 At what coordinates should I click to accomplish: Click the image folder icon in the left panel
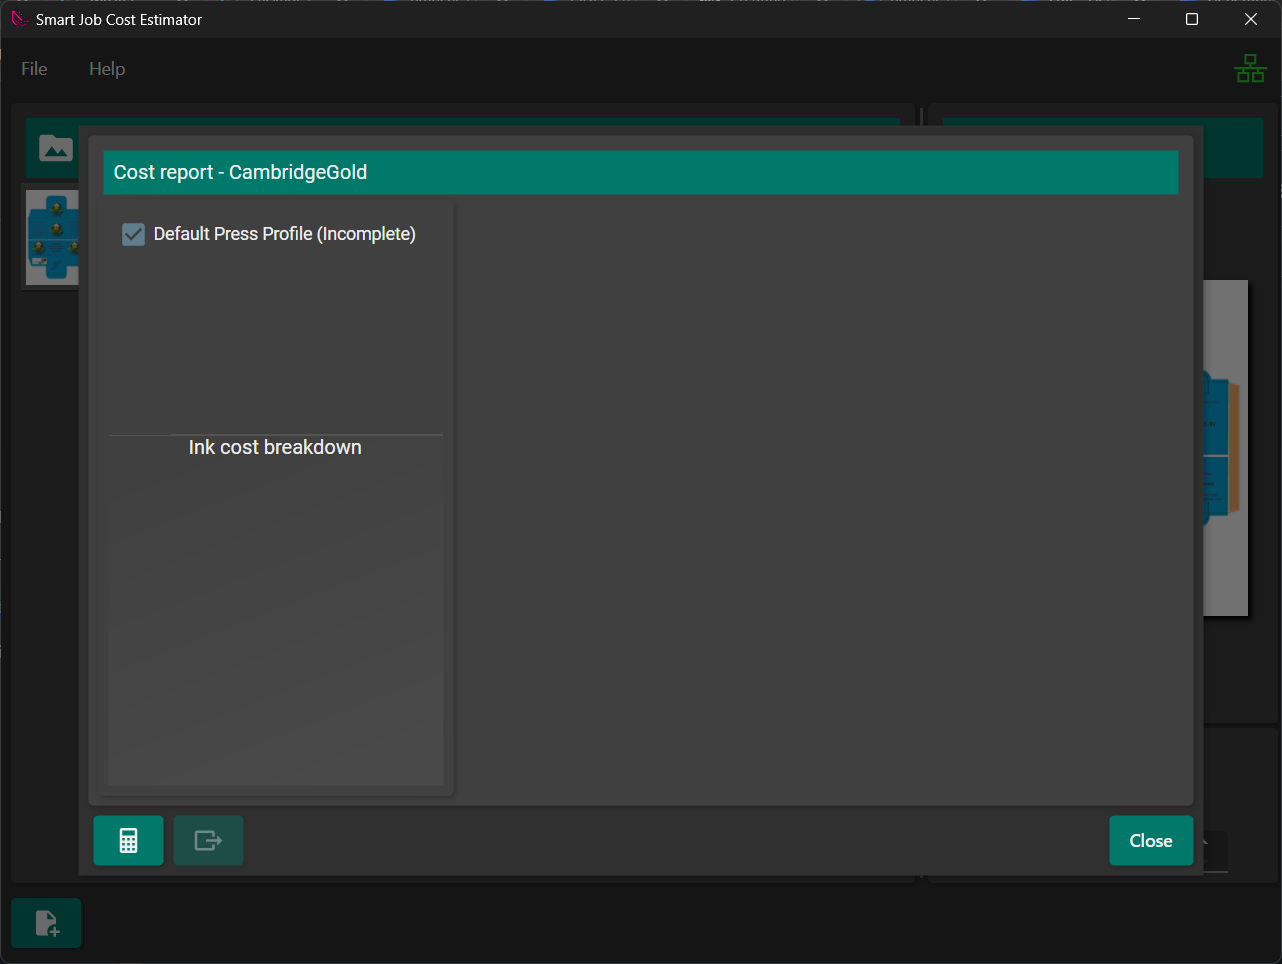[56, 149]
